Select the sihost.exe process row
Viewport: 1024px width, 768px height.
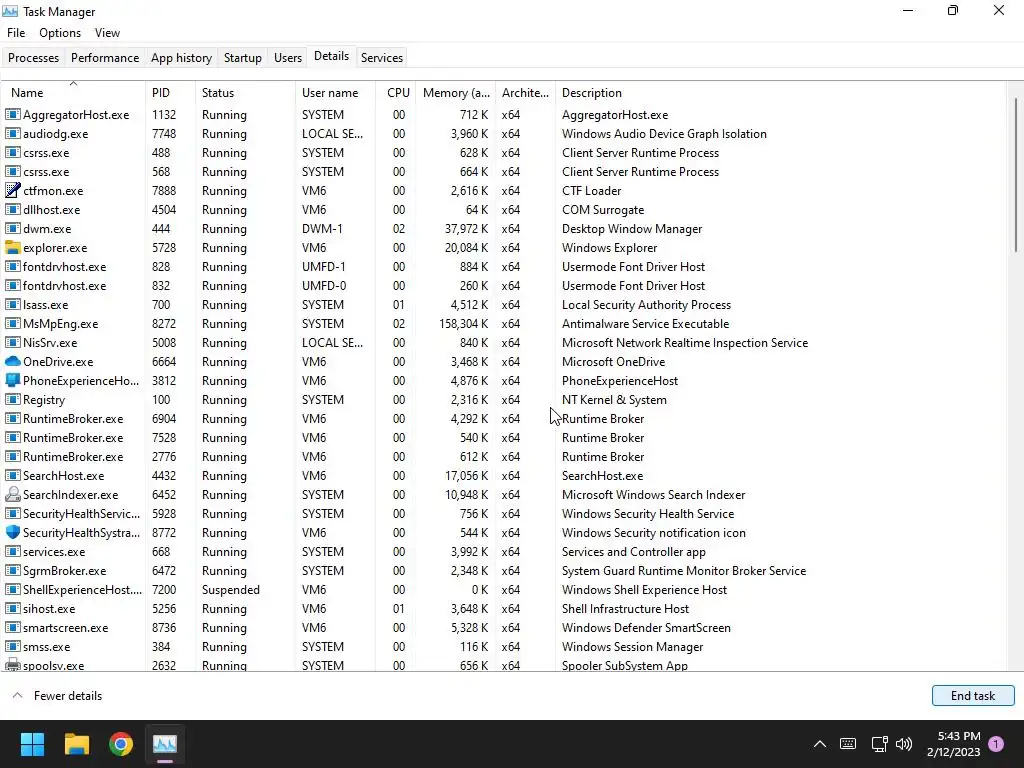pos(504,608)
